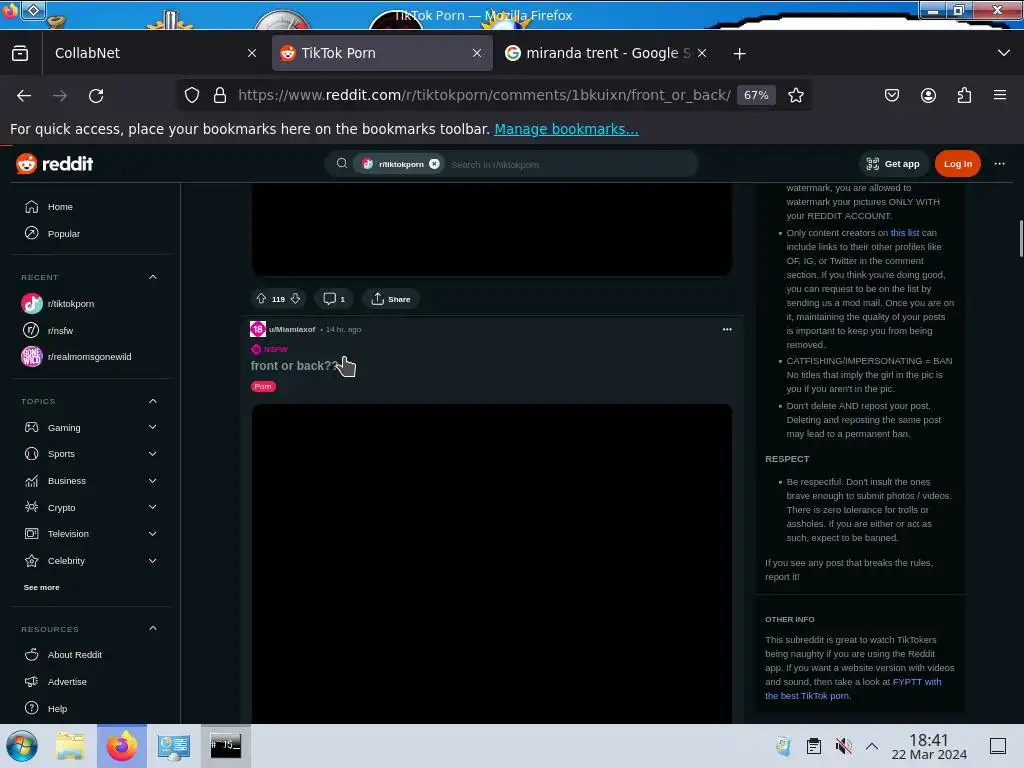Open the extensions puzzle icon
This screenshot has height=768, width=1024.
coord(964,95)
